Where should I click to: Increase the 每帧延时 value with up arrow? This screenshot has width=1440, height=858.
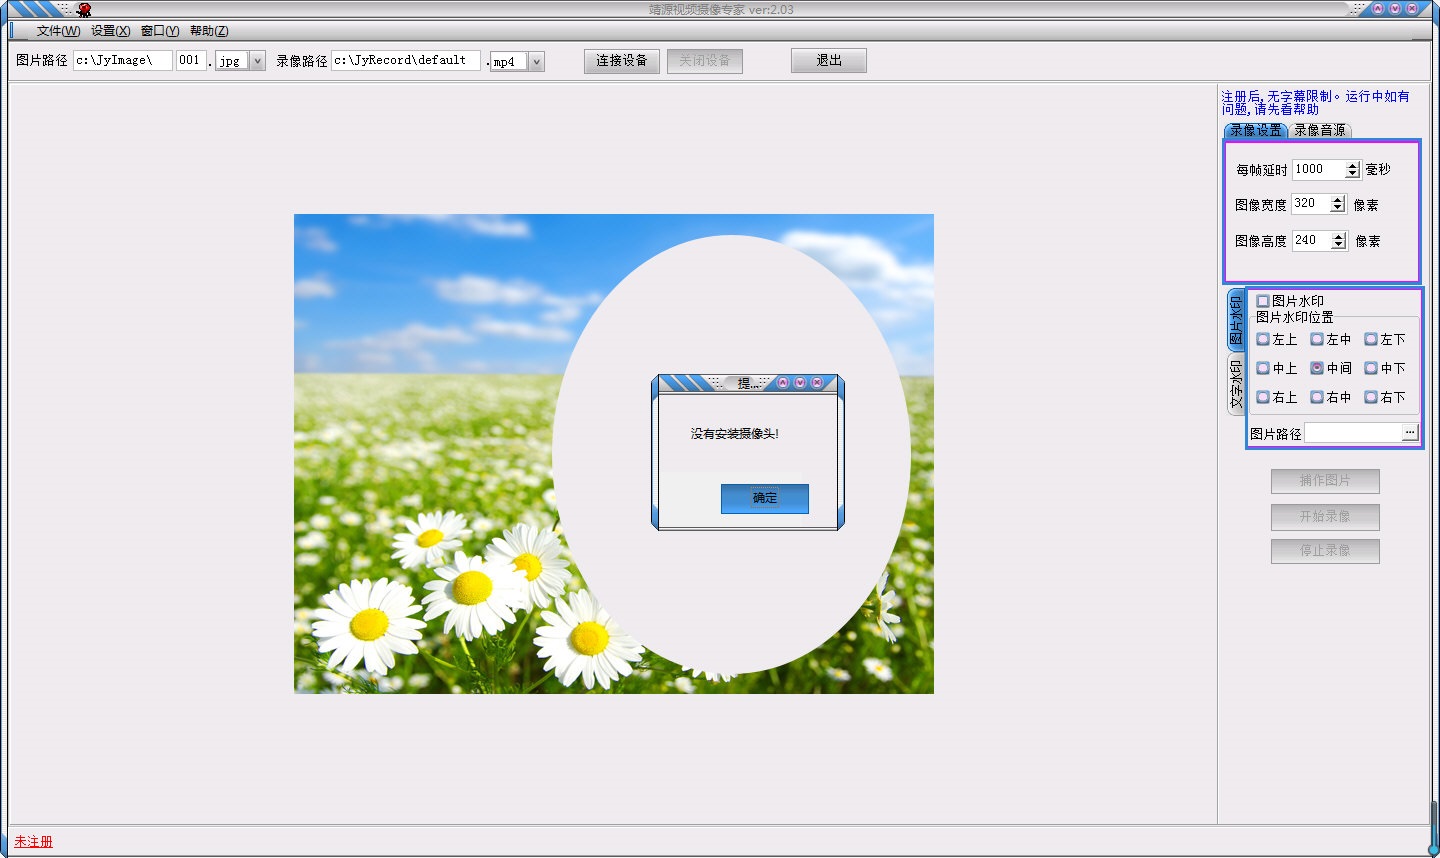1352,165
